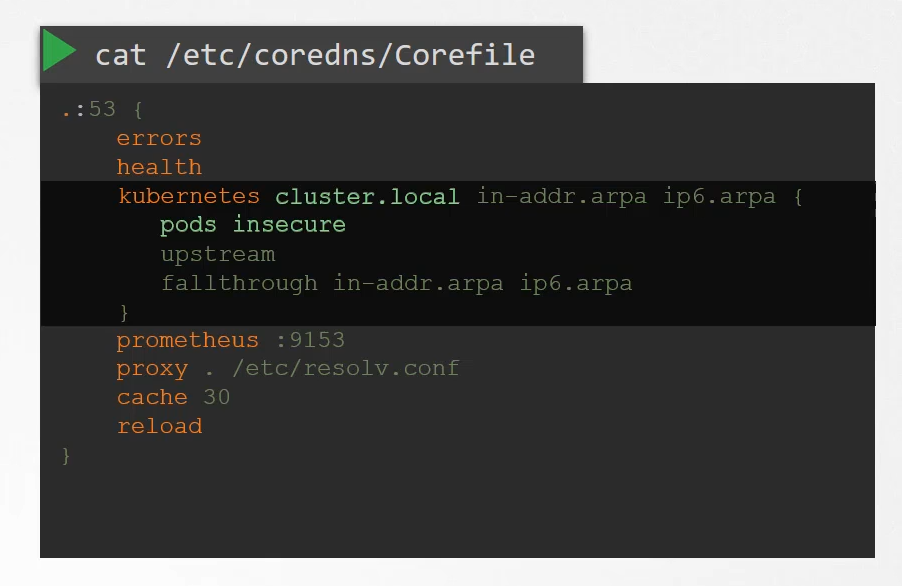Select cluster.local domain text
The image size is (902, 586).
(x=367, y=196)
